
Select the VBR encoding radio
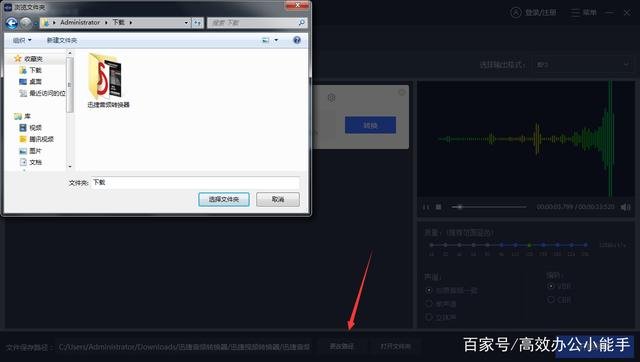[x=551, y=286]
